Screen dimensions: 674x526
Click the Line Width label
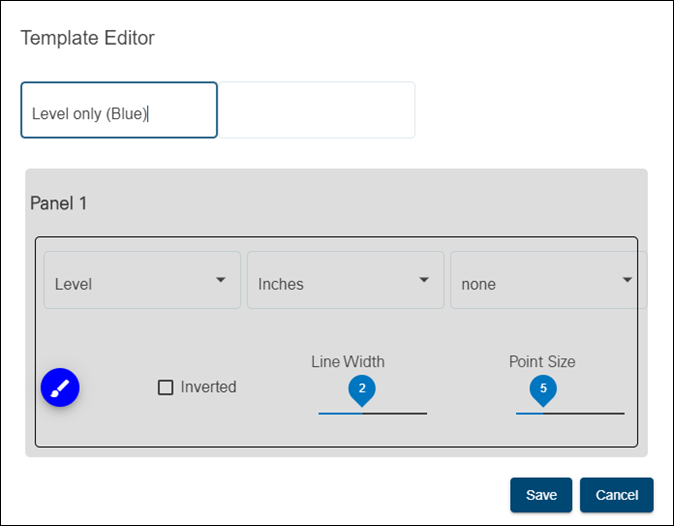[x=348, y=361]
